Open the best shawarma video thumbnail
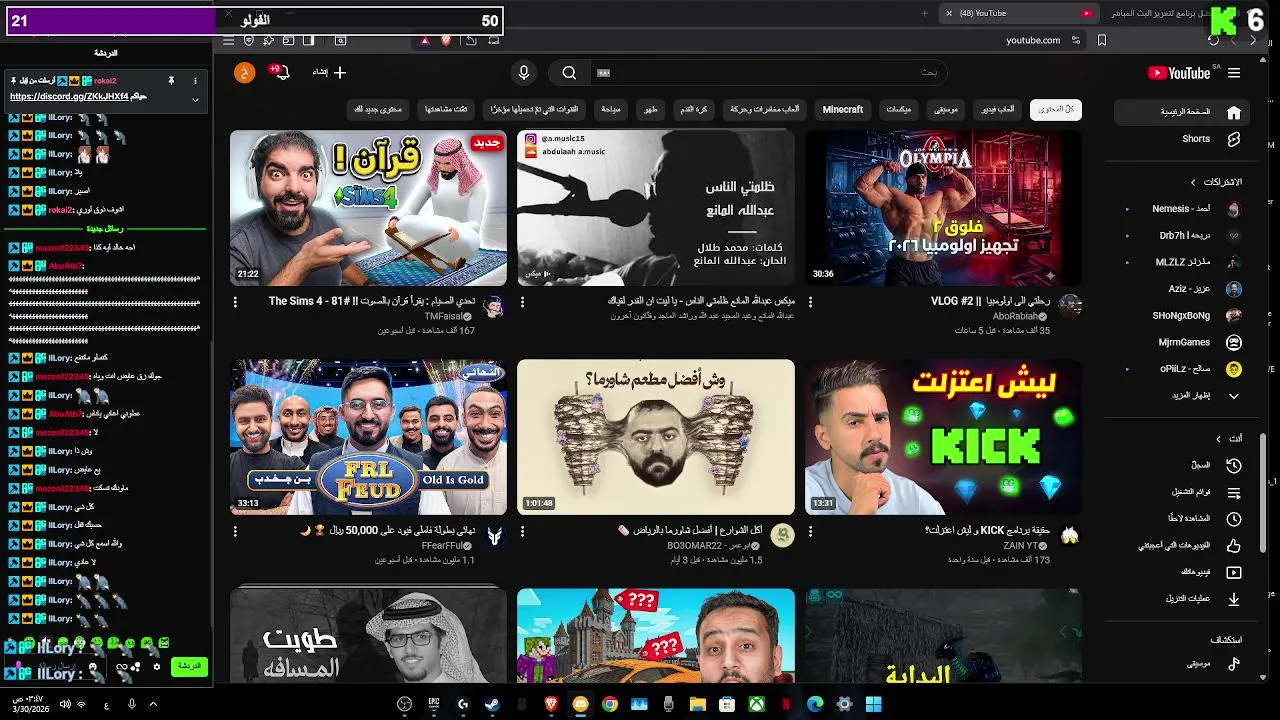Image resolution: width=1280 pixels, height=720 pixels. pos(656,437)
